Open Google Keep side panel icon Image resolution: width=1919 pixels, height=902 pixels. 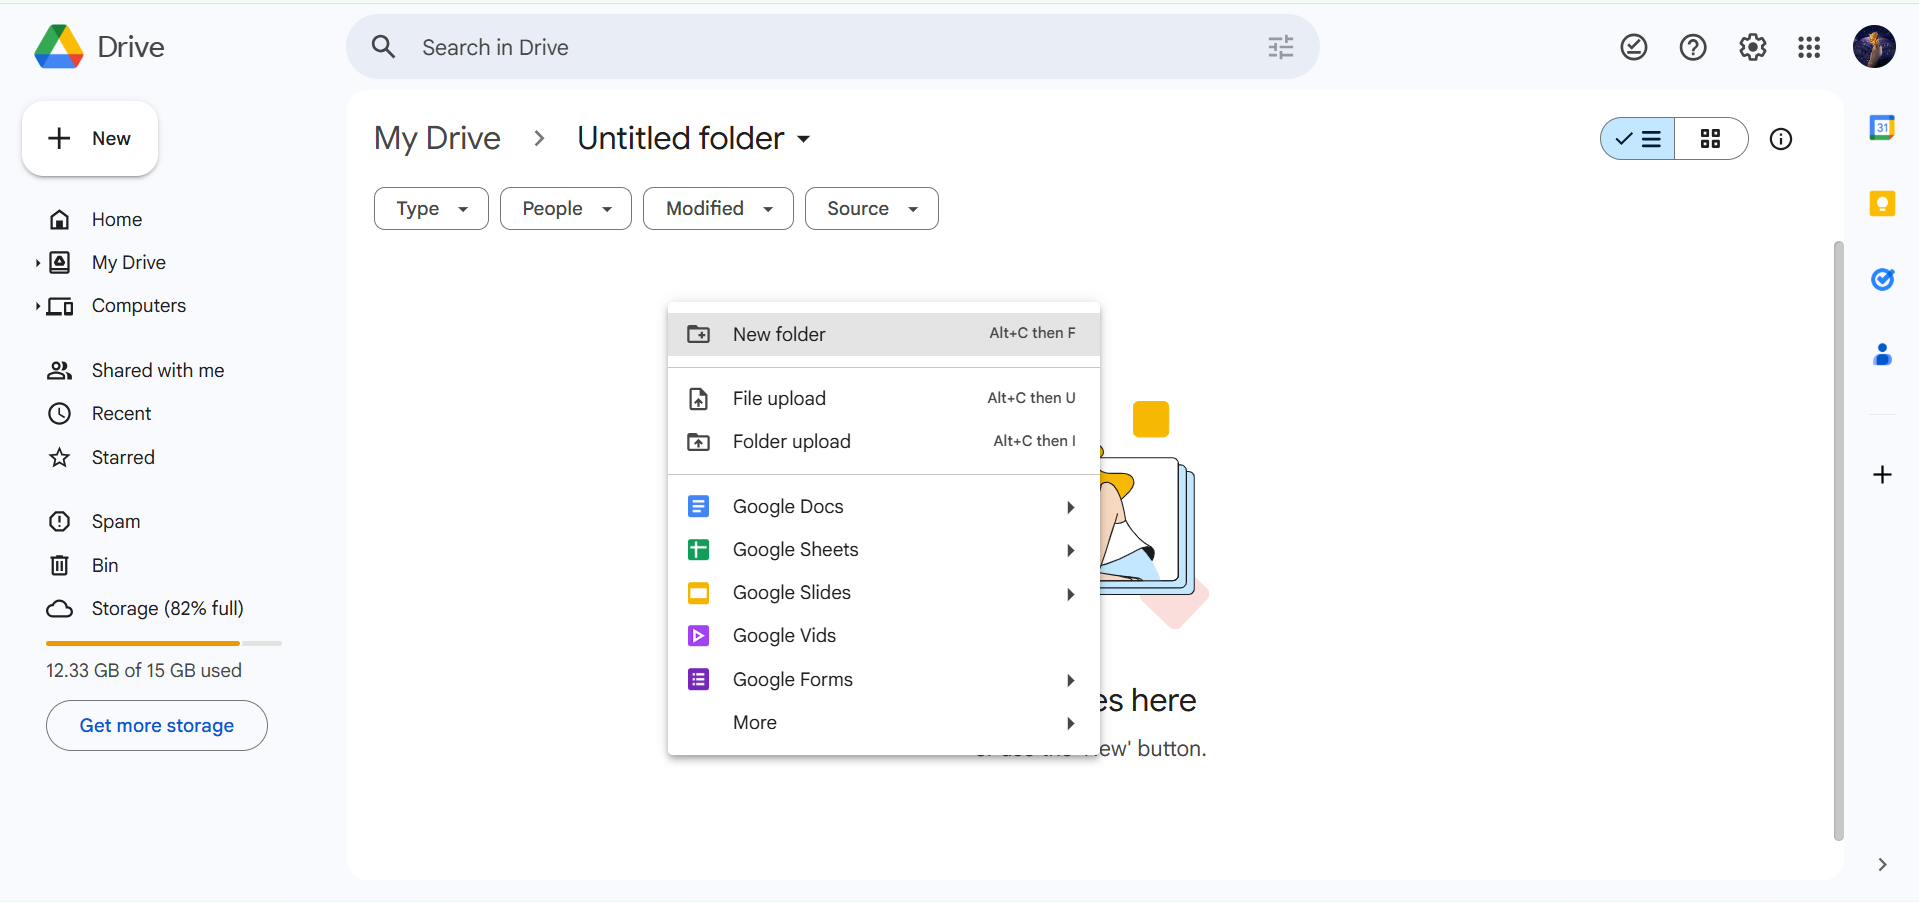coord(1882,203)
